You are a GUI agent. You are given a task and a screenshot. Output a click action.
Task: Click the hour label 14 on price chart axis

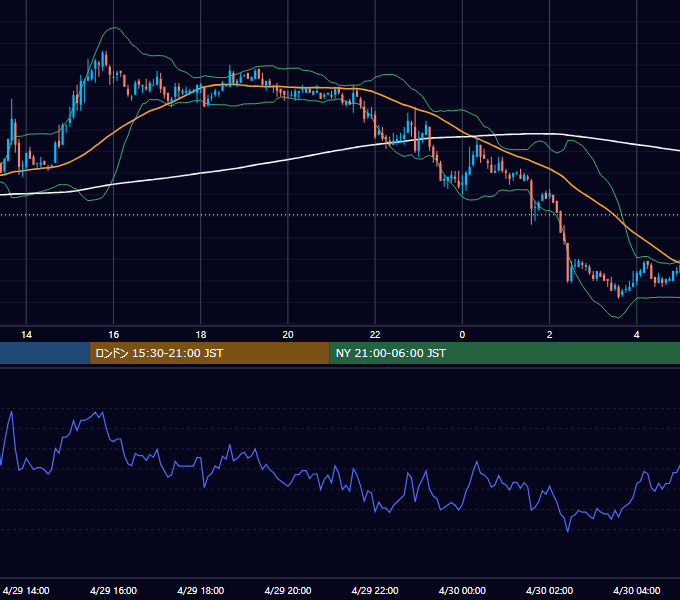[x=26, y=335]
